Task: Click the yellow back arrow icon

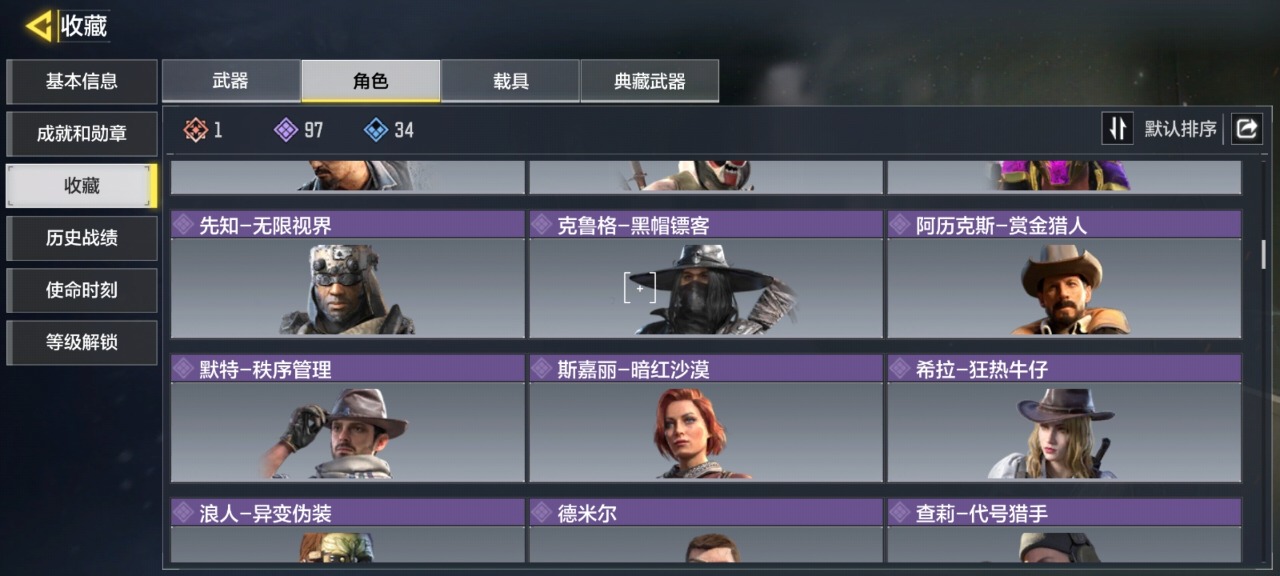Action: [39, 26]
